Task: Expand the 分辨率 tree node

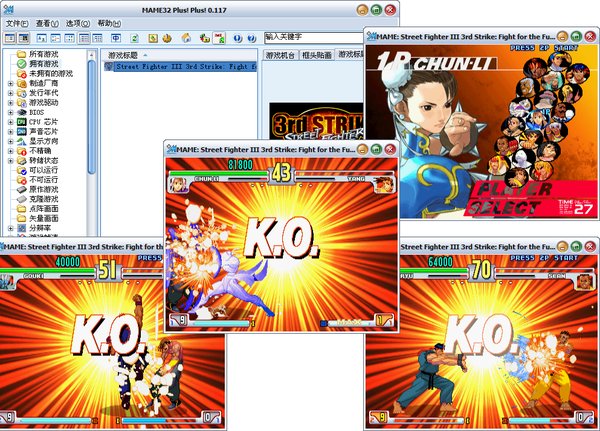Action: (x=10, y=229)
